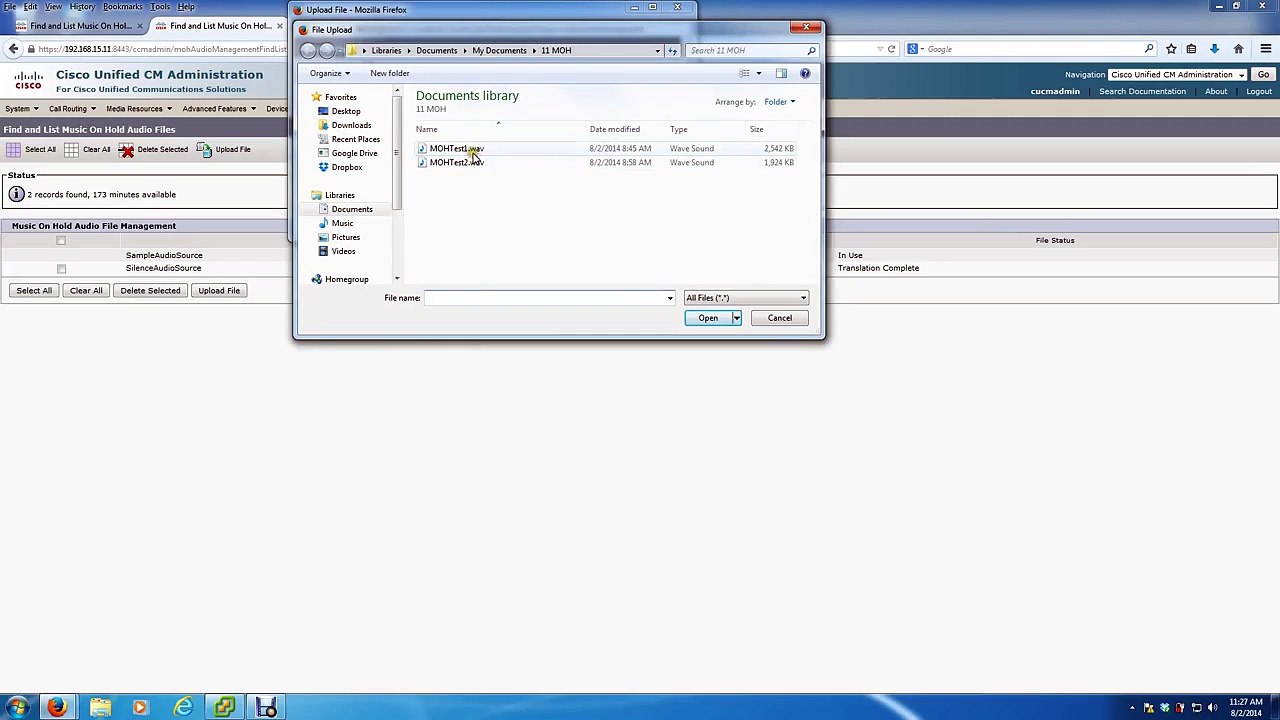The width and height of the screenshot is (1280, 720).
Task: Open the view options dropdown arrow
Action: (x=758, y=73)
